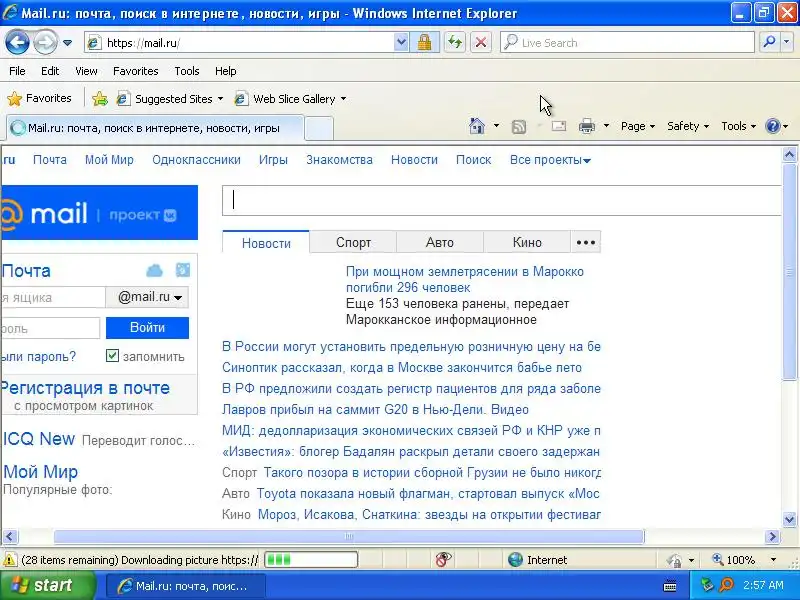
Task: Open the Morocco earthquake headline
Action: 464,279
